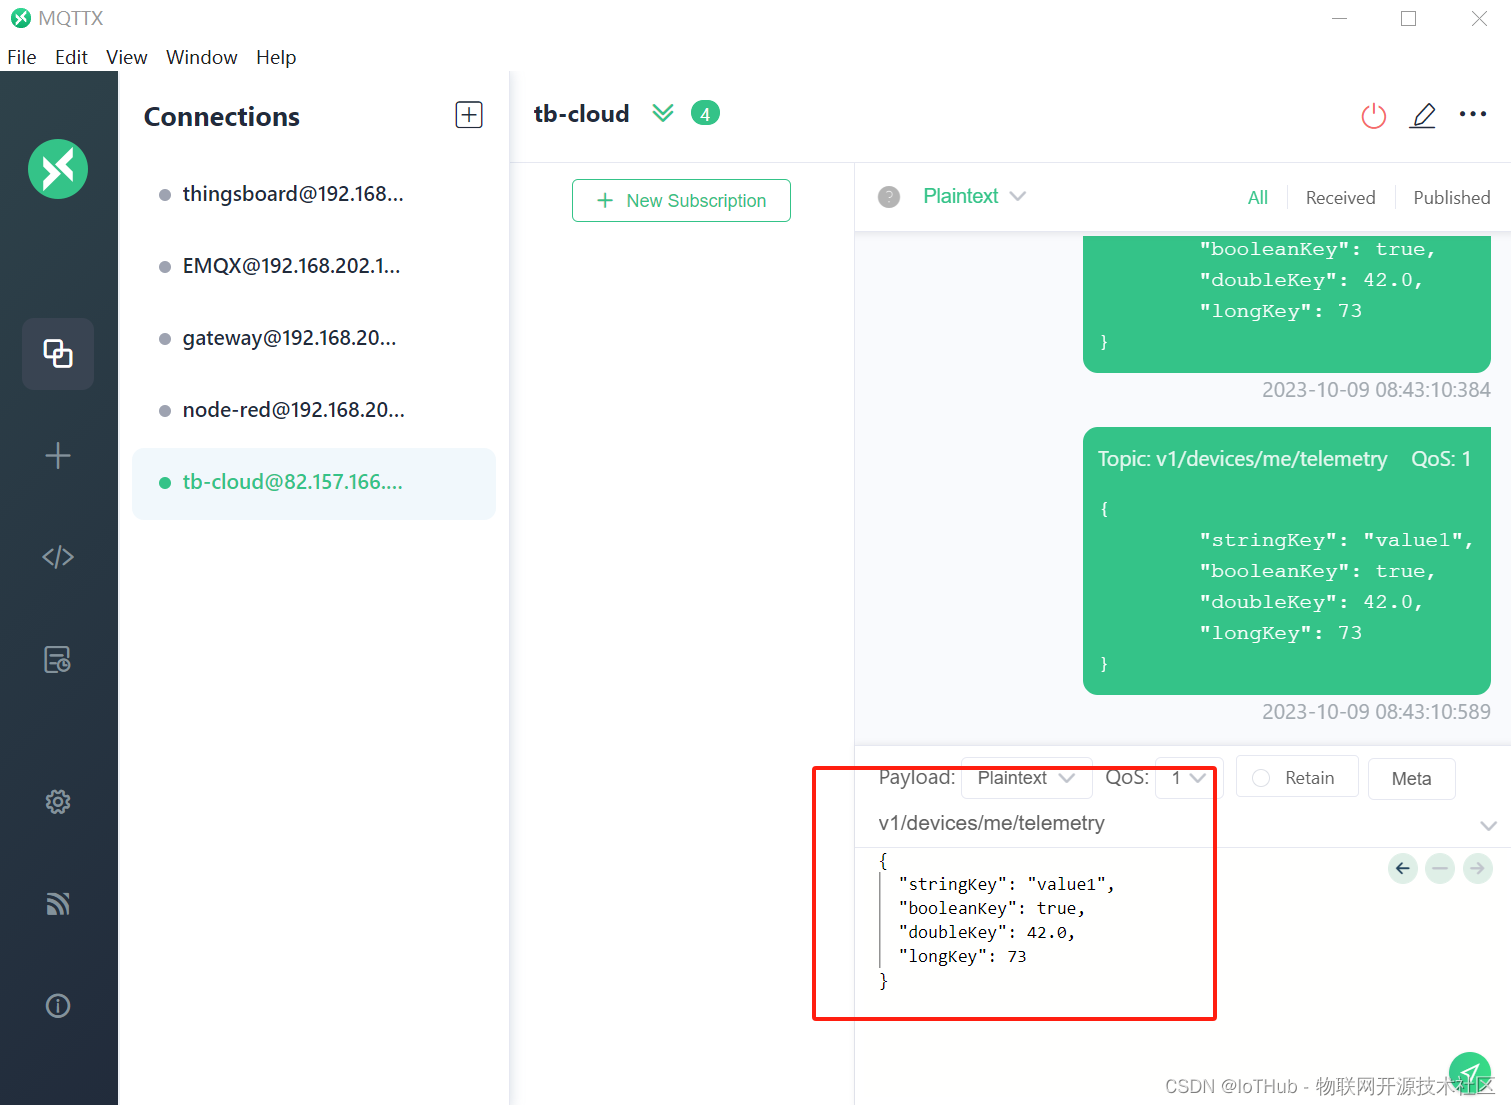Expand topic history chevron beside topic field

1488,825
